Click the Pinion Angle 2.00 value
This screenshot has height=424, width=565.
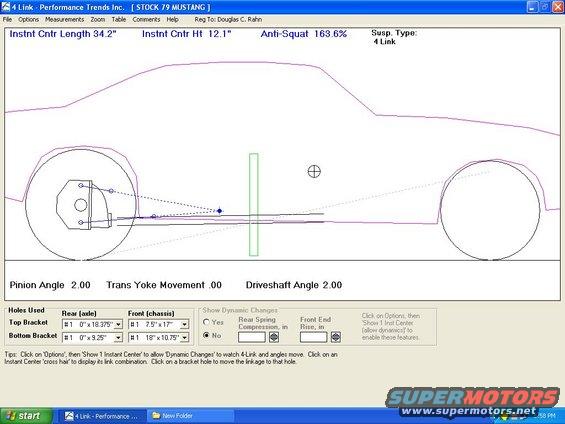click(50, 285)
